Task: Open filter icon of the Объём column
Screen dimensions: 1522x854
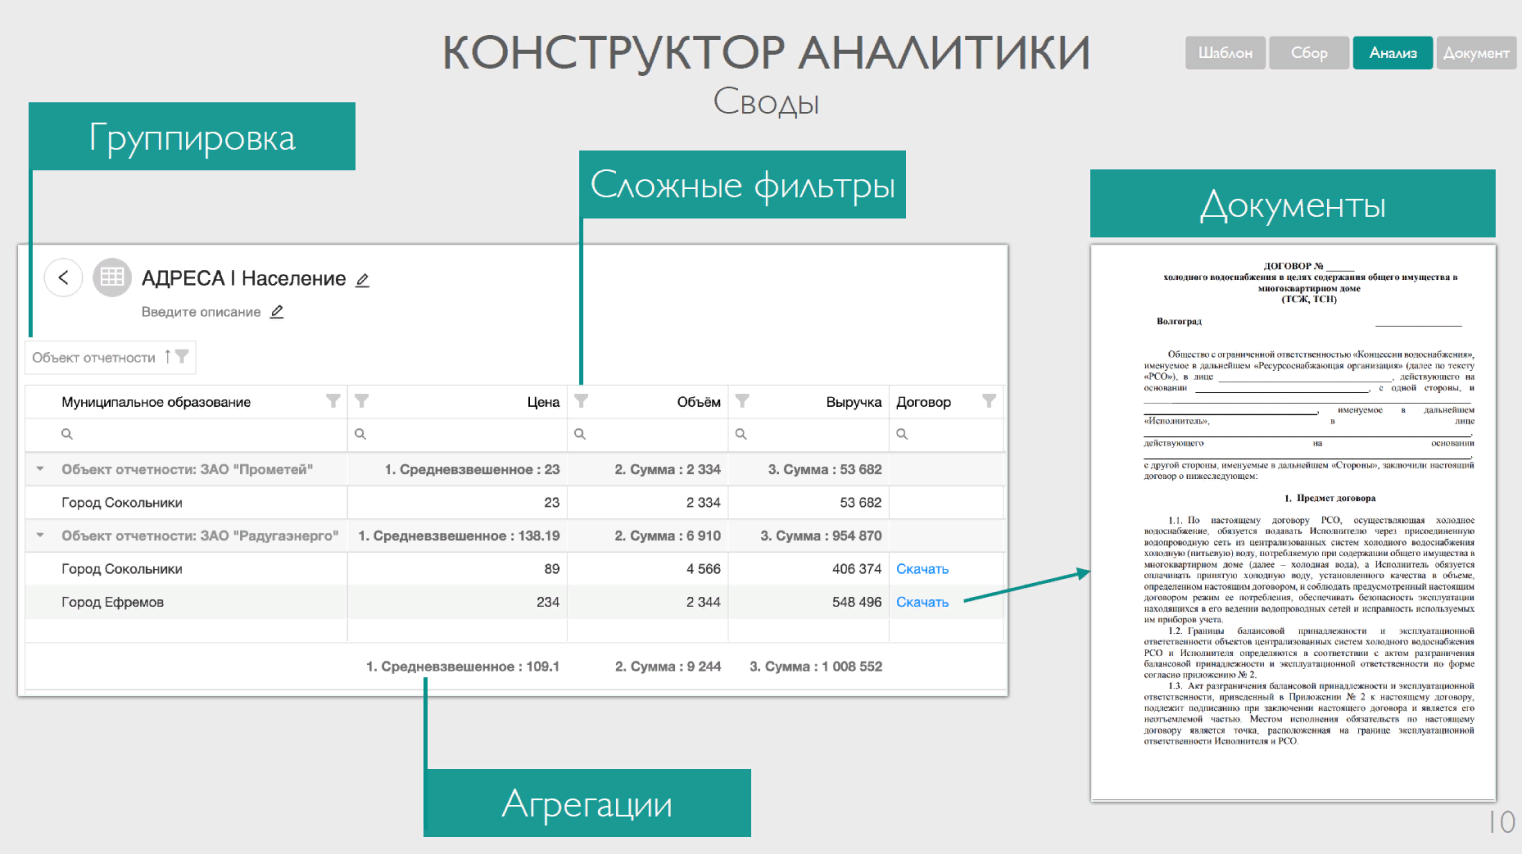Action: tap(581, 401)
